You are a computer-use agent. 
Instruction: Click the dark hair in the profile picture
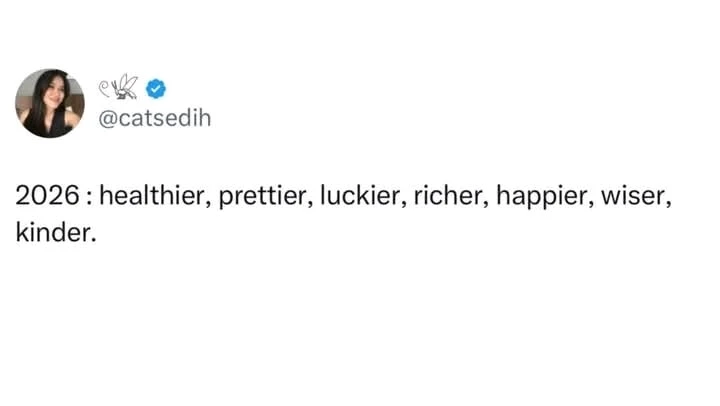coord(33,108)
